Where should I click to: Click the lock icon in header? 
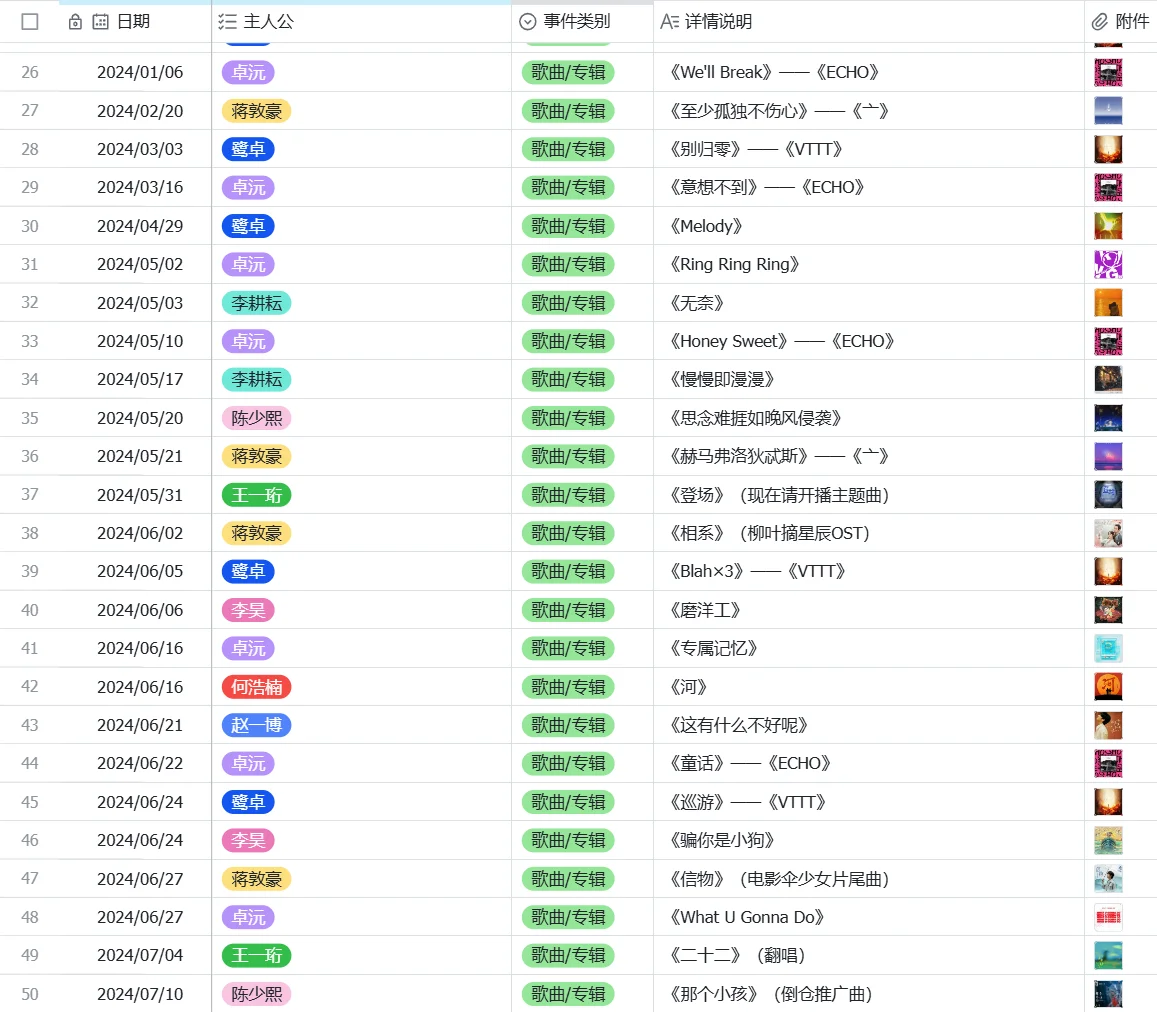(75, 21)
